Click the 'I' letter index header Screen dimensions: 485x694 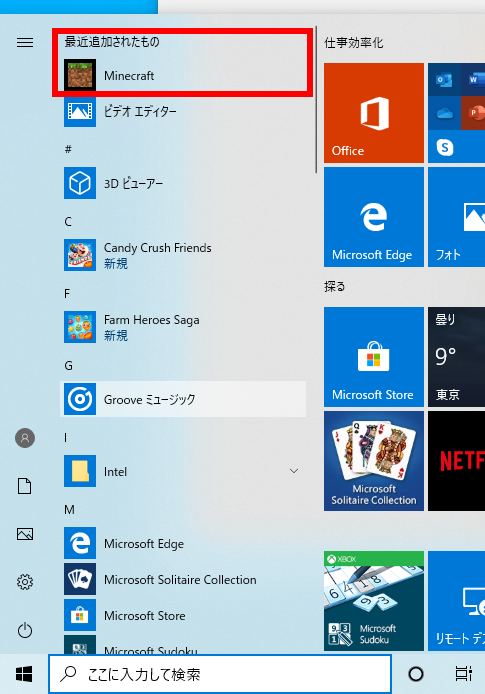[65, 438]
